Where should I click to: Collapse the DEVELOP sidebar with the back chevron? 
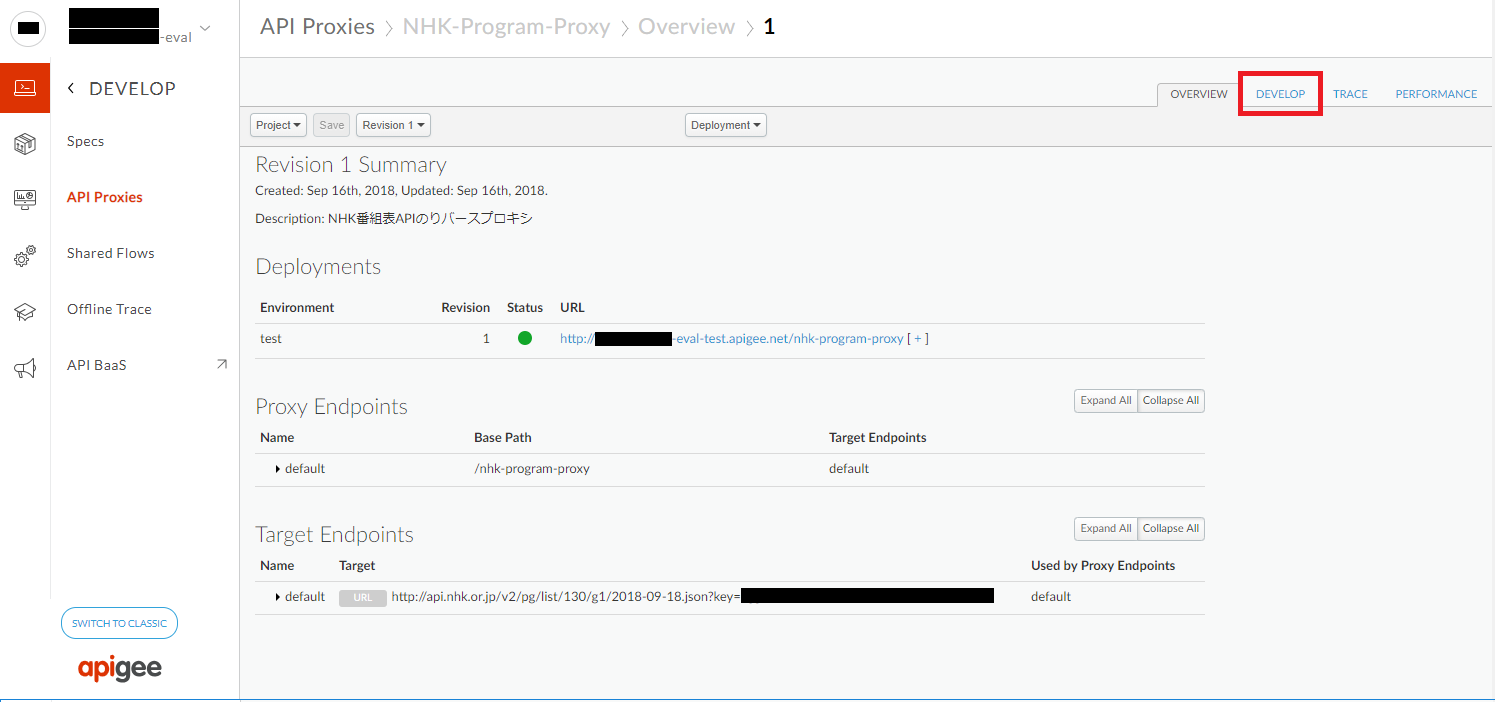pyautogui.click(x=70, y=87)
